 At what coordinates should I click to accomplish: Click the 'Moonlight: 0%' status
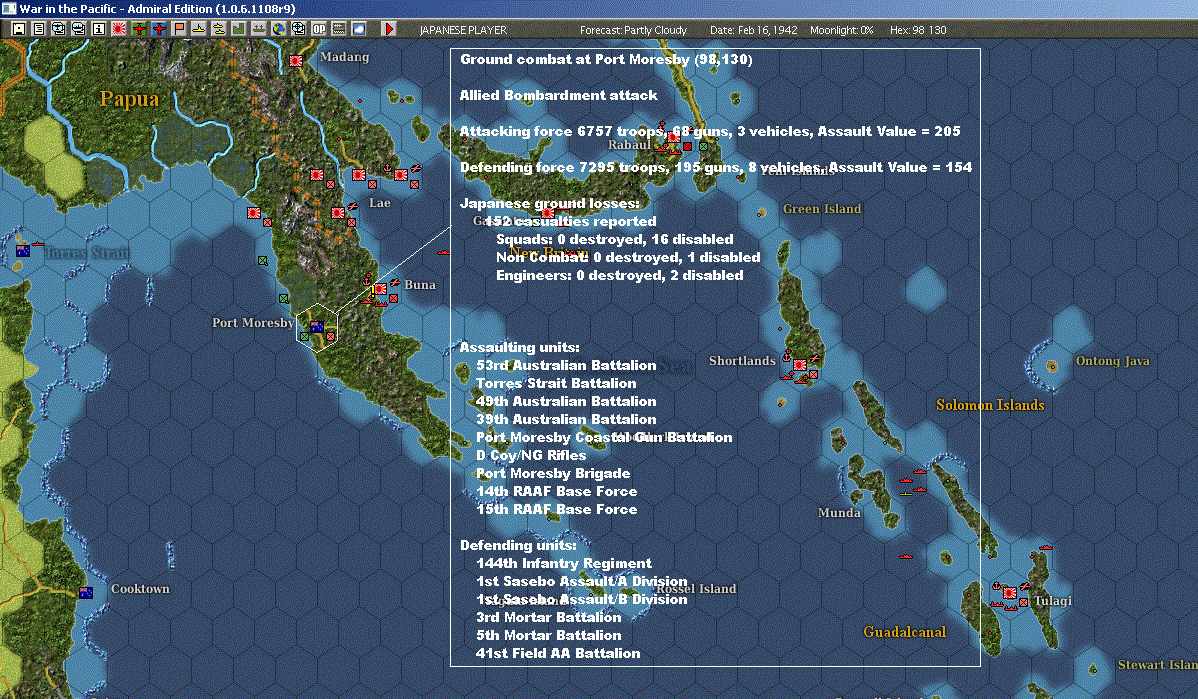click(x=841, y=30)
